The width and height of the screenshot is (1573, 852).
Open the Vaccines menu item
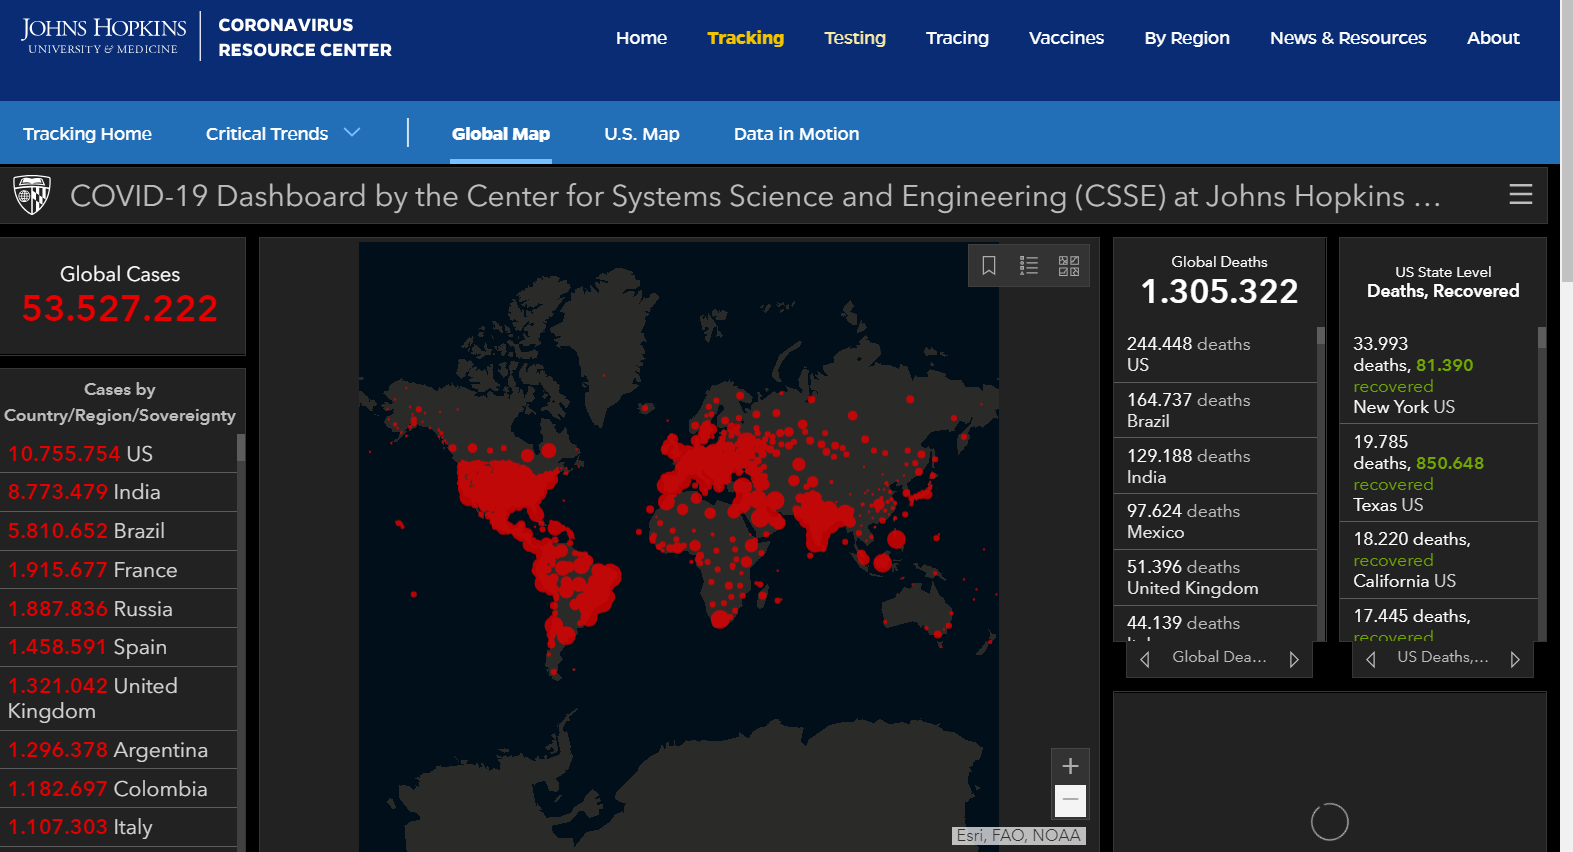coord(1066,38)
